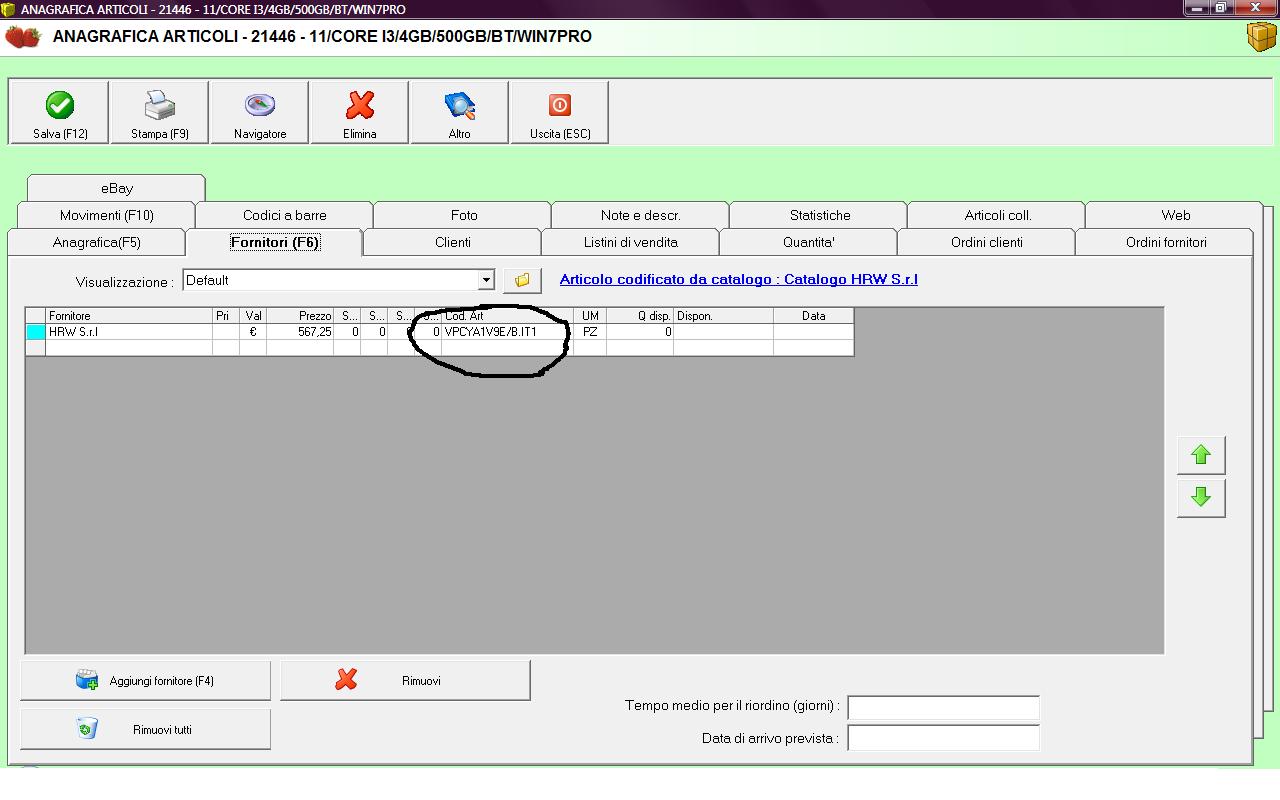Open the Codici a barre tab

click(285, 215)
